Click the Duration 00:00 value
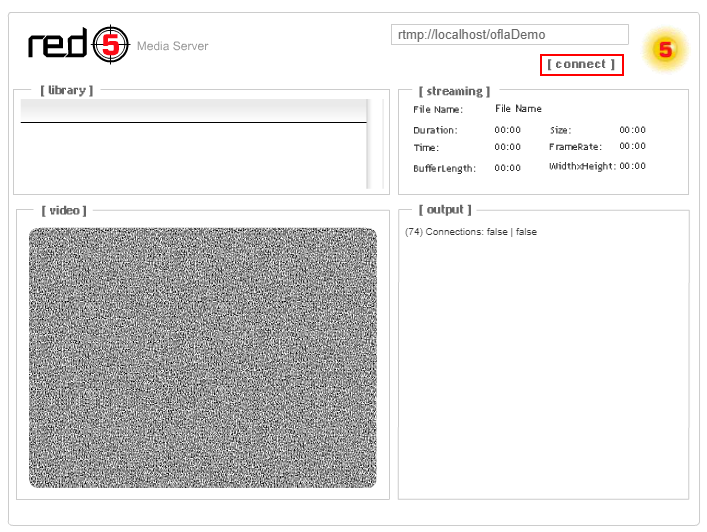This screenshot has width=707, height=532. point(507,130)
